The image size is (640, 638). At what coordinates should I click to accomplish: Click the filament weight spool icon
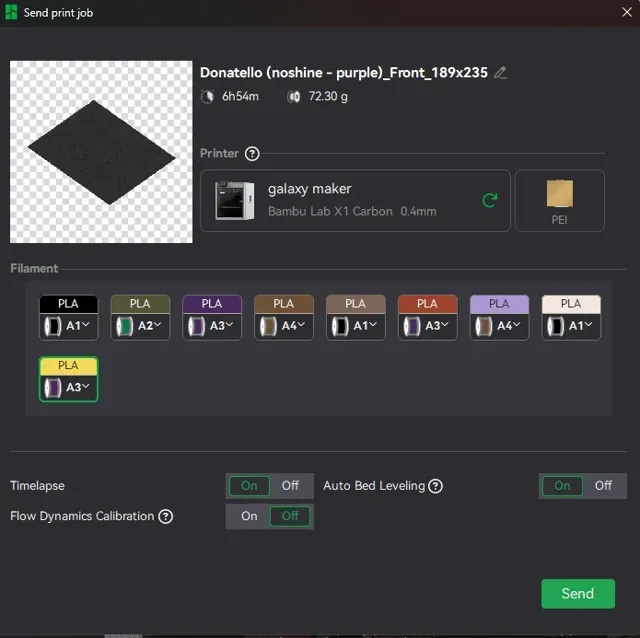click(293, 97)
